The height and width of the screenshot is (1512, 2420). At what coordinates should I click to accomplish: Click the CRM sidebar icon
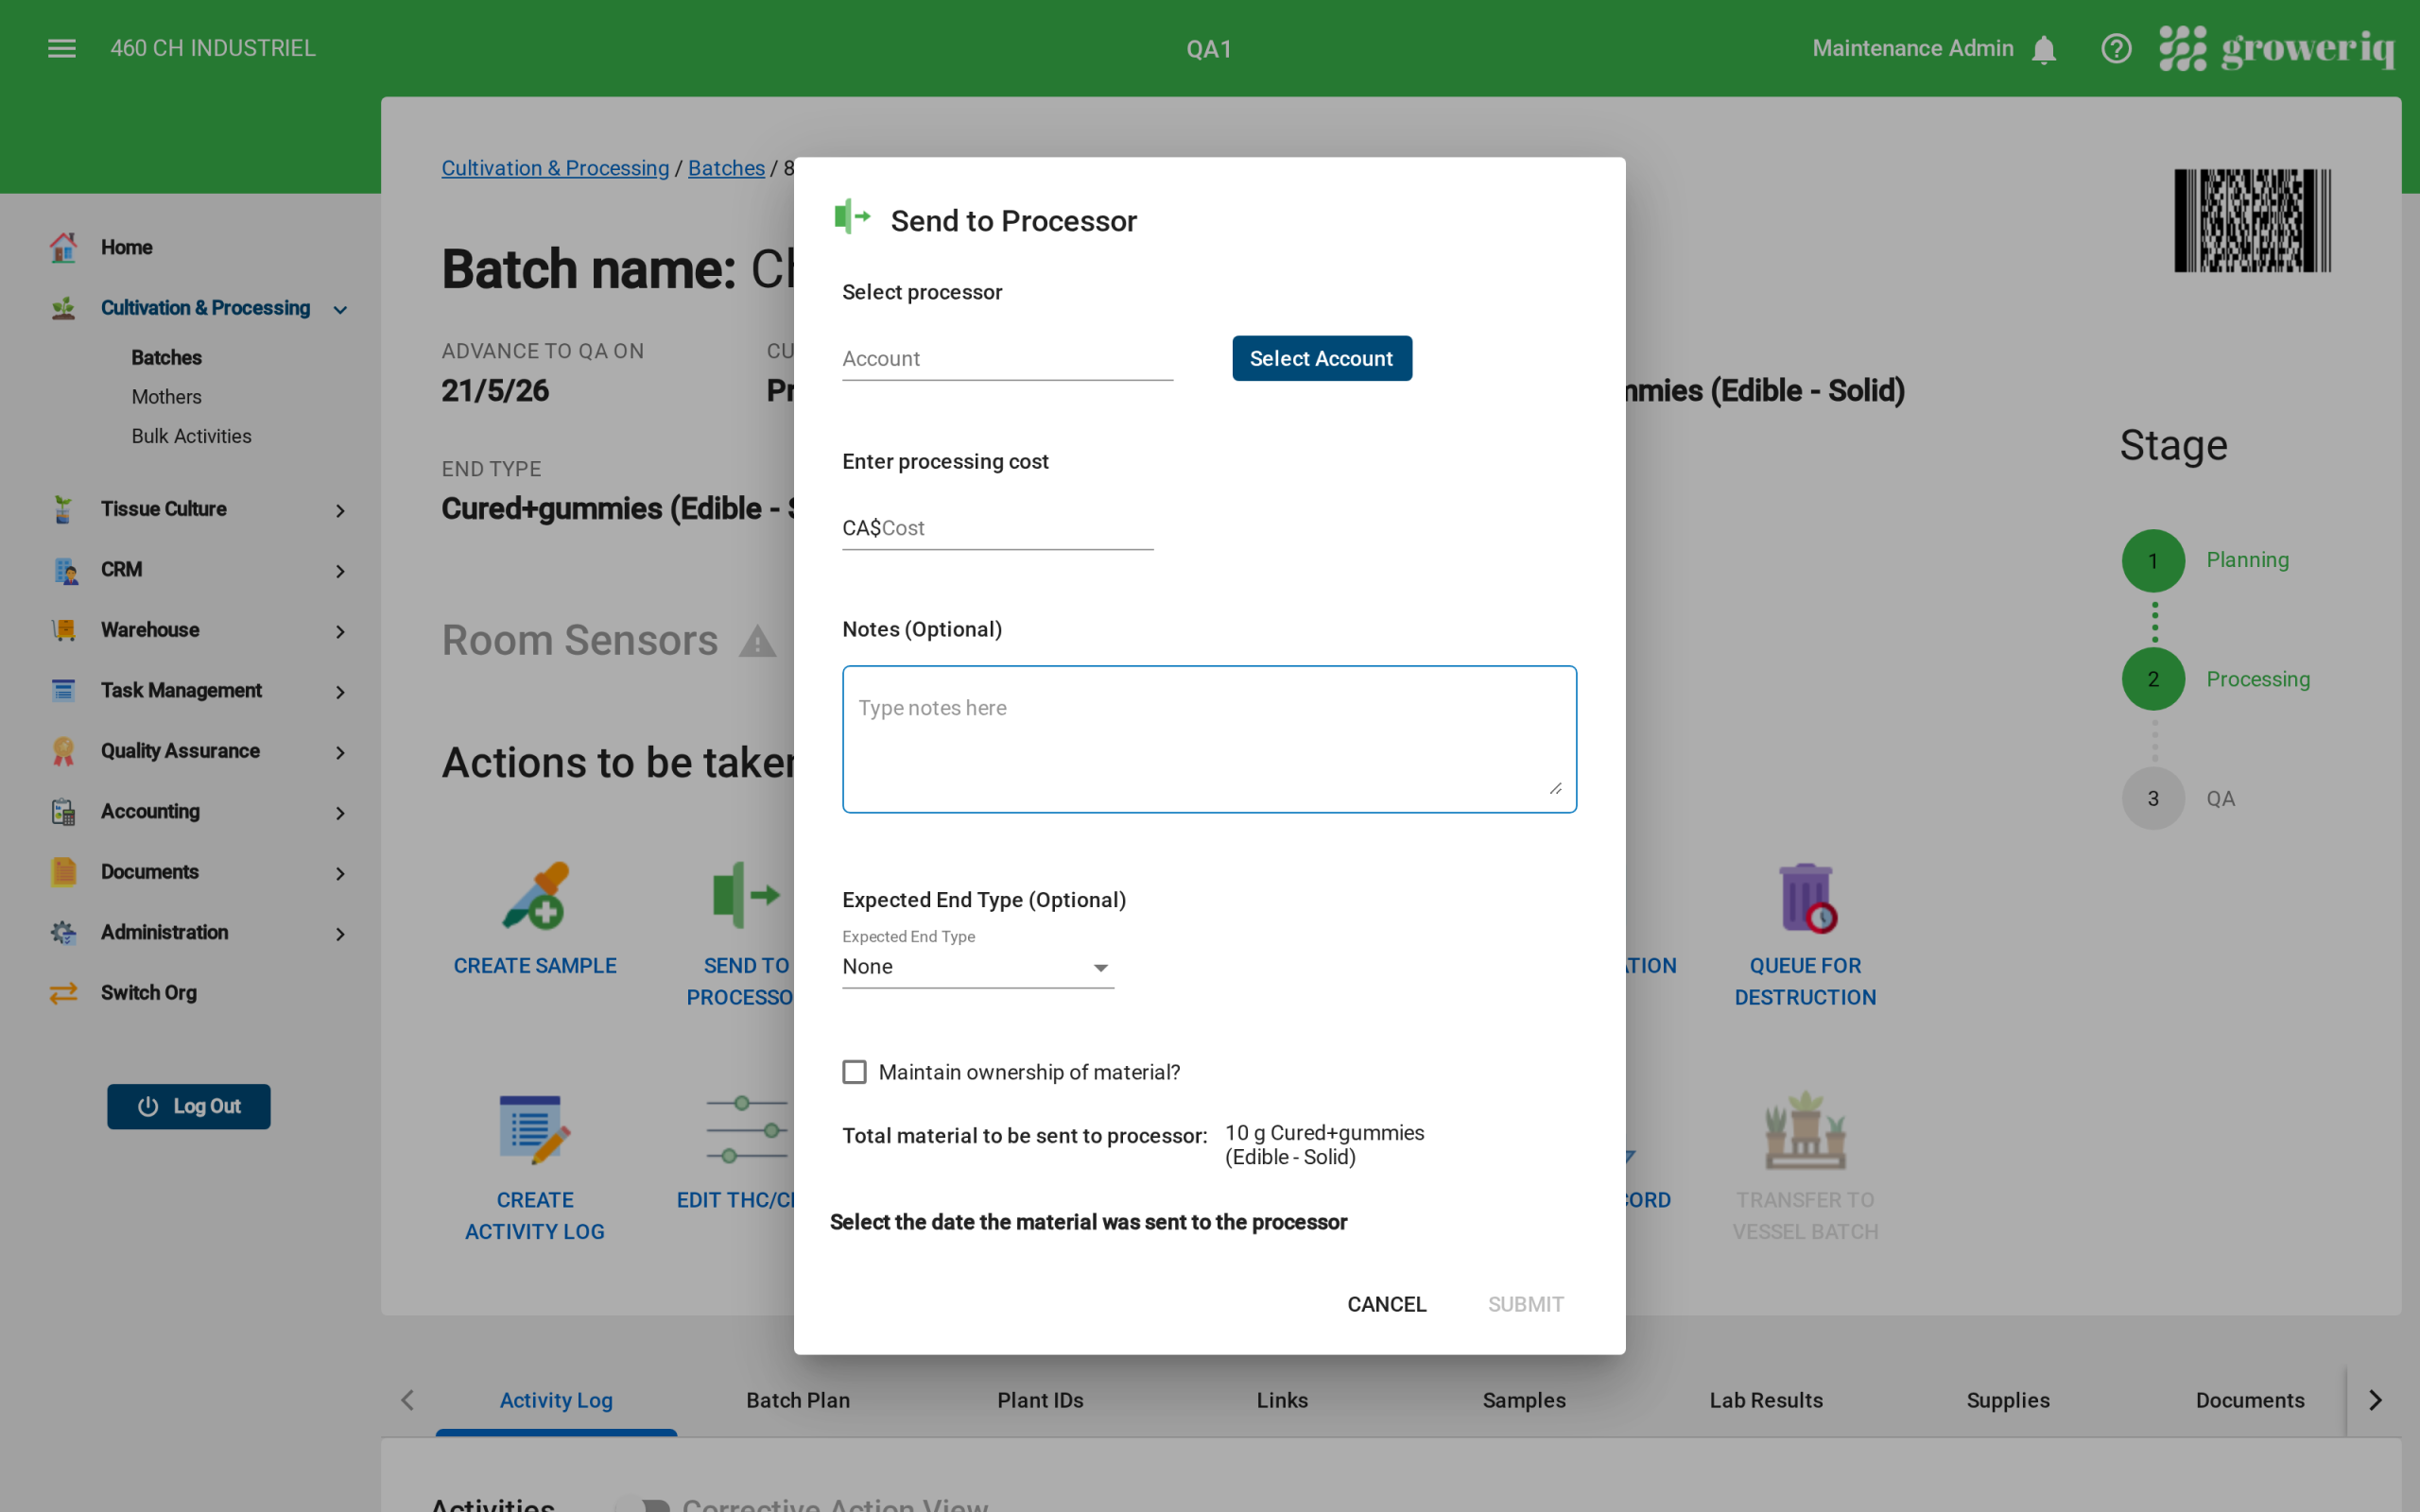(x=64, y=570)
